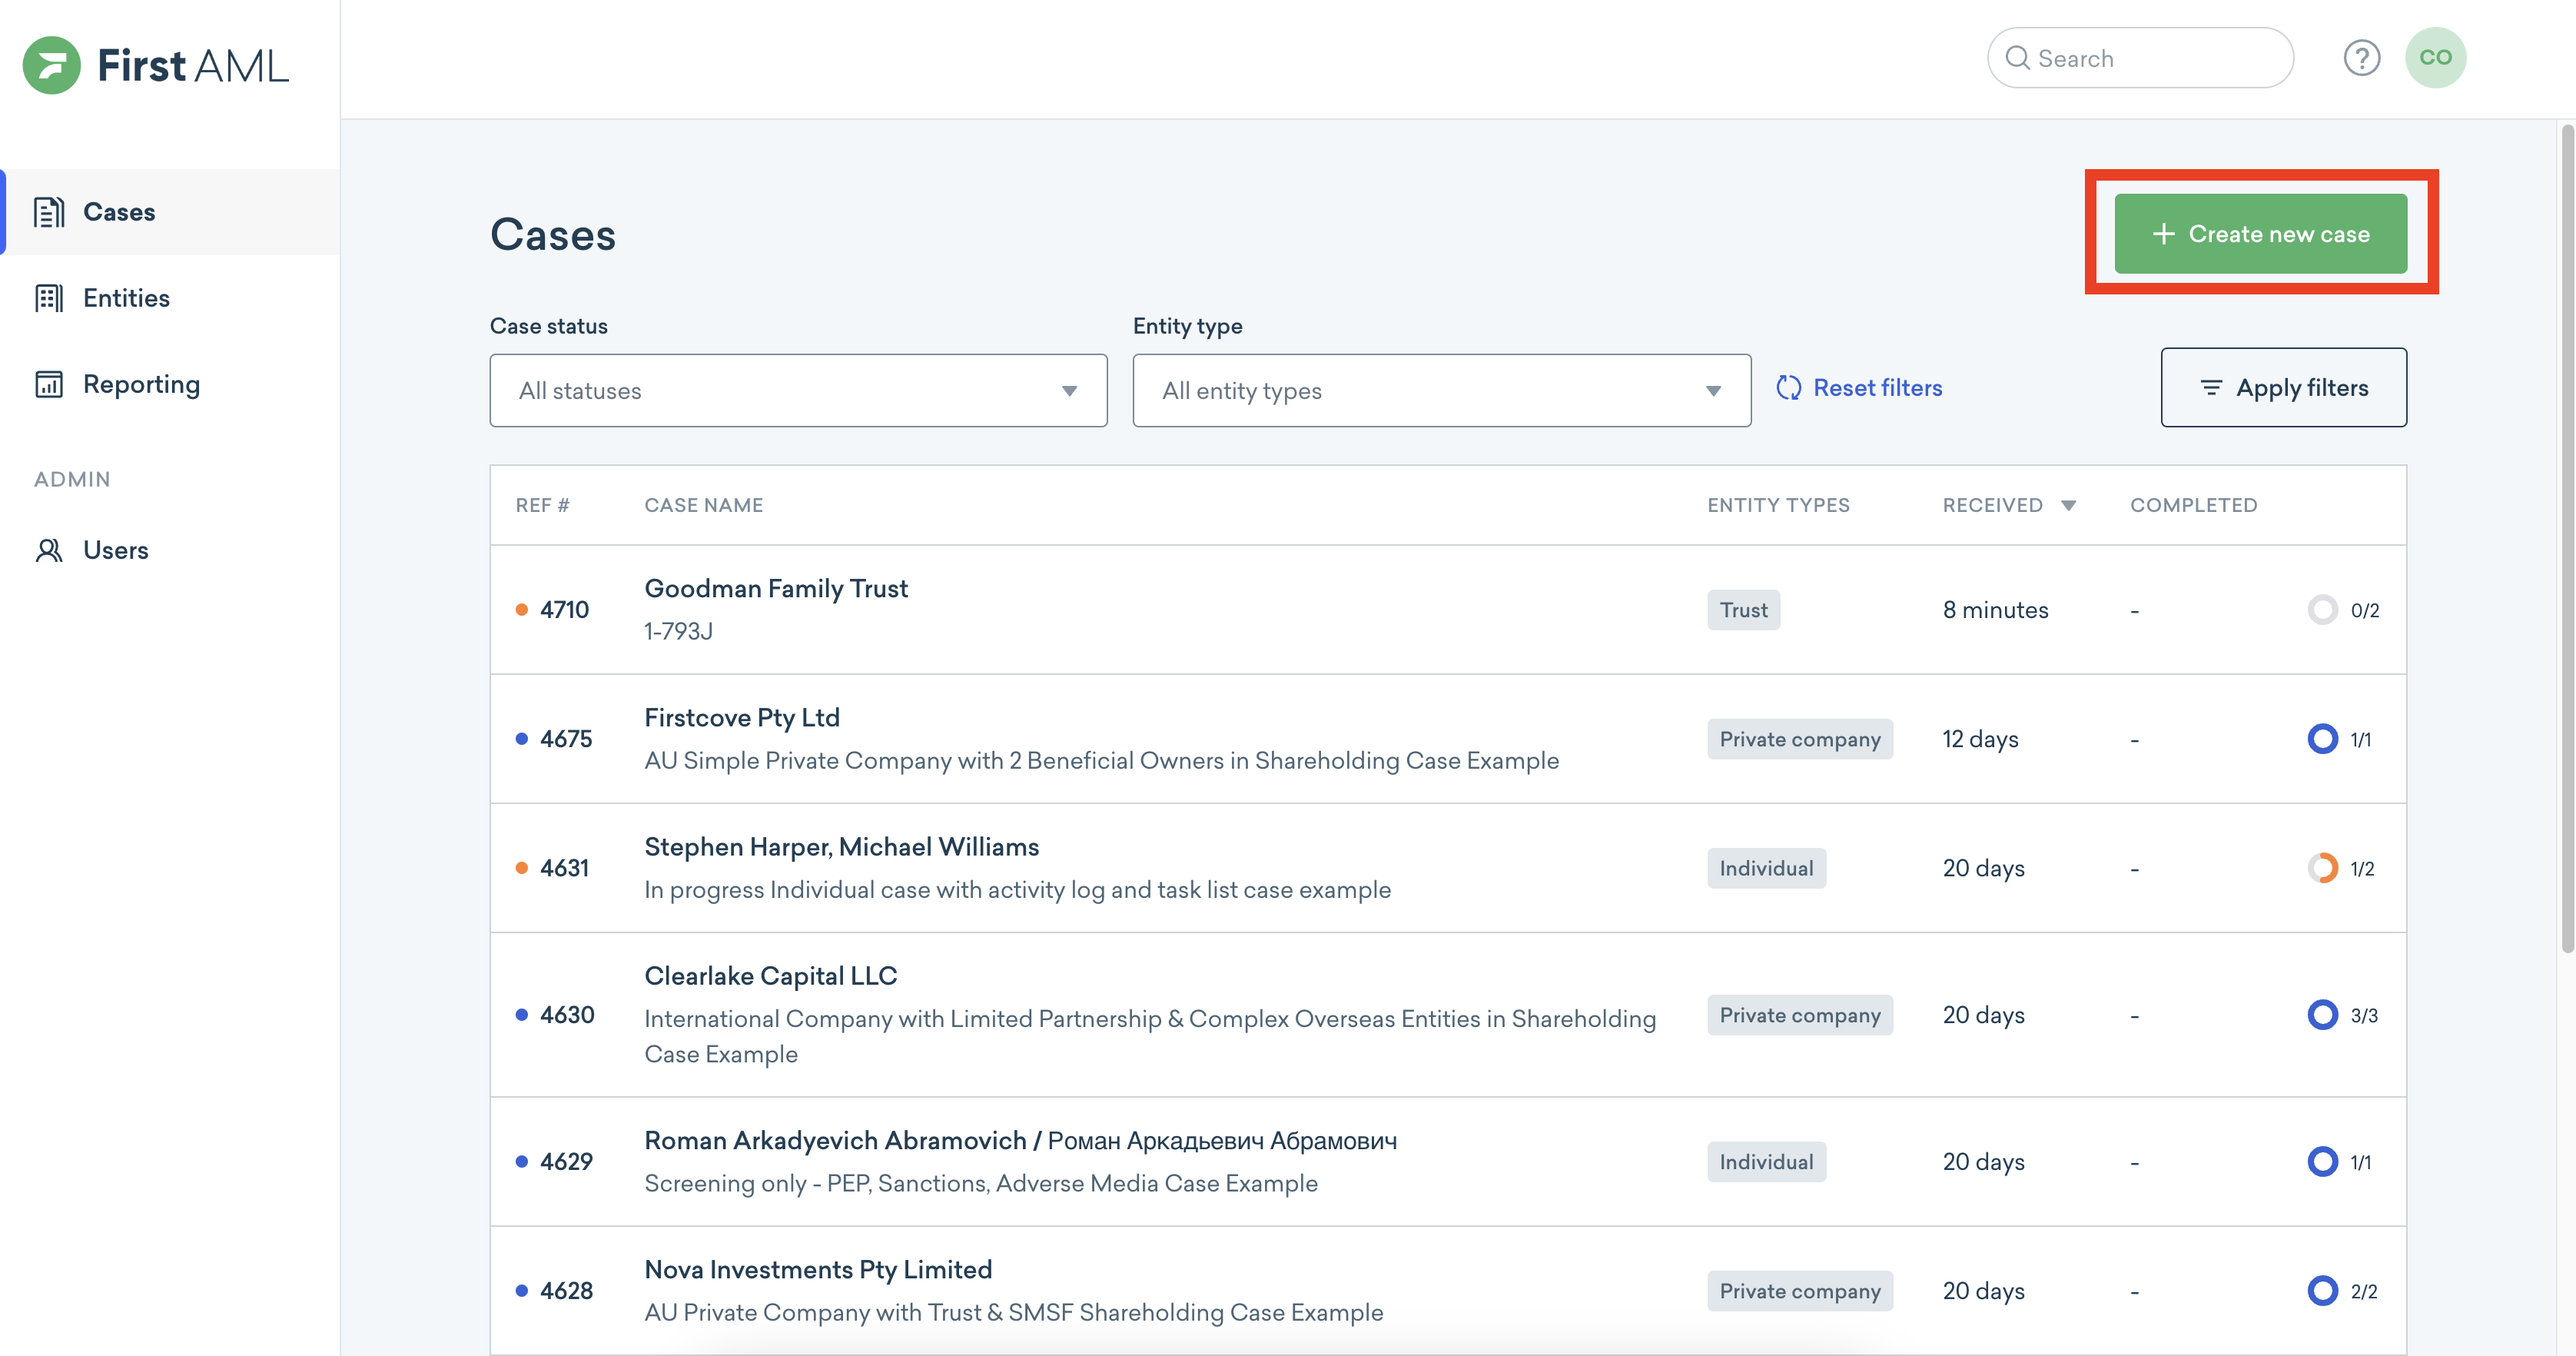Click orange status dot of case 4710
This screenshot has width=2576, height=1356.
(521, 610)
